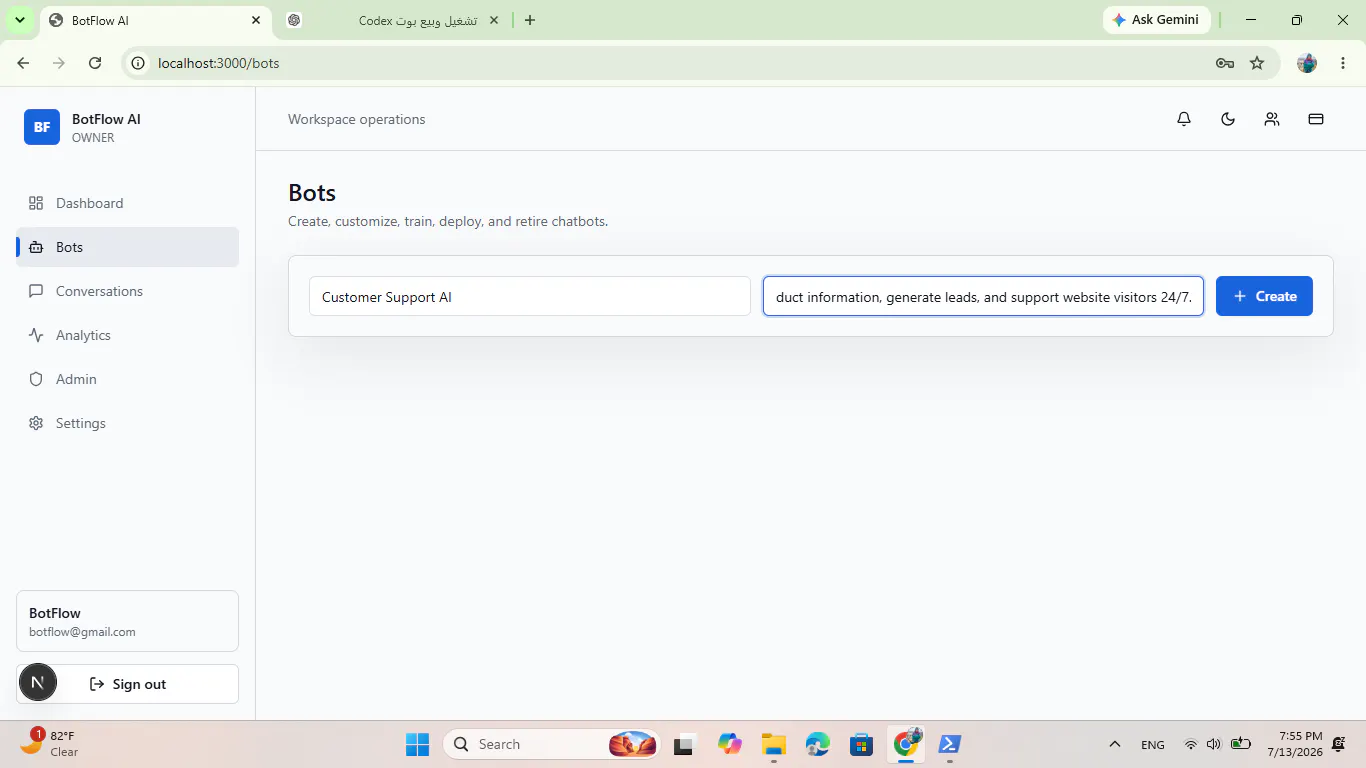Open Admin in the sidebar
Viewport: 1366px width, 768px height.
pyautogui.click(x=127, y=379)
